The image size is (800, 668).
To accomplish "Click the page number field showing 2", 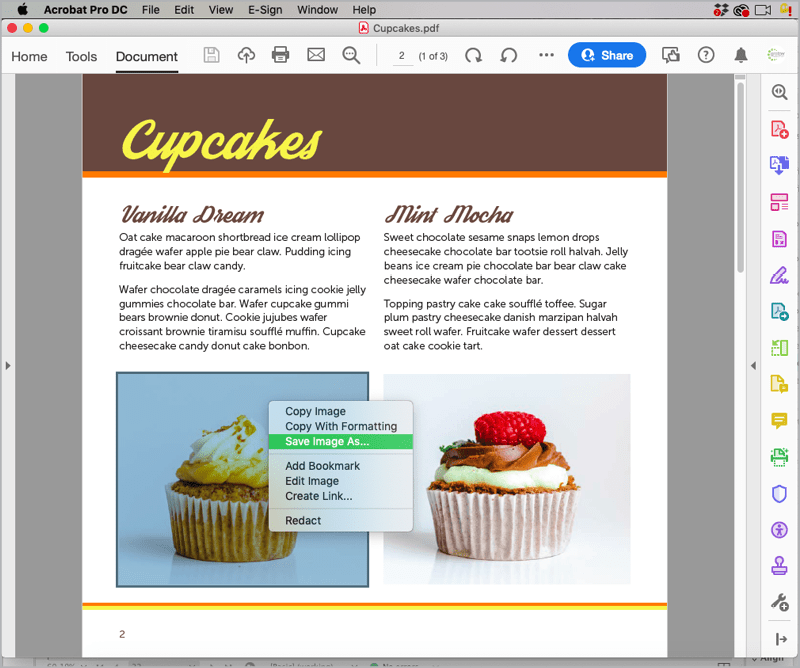I will coord(402,56).
